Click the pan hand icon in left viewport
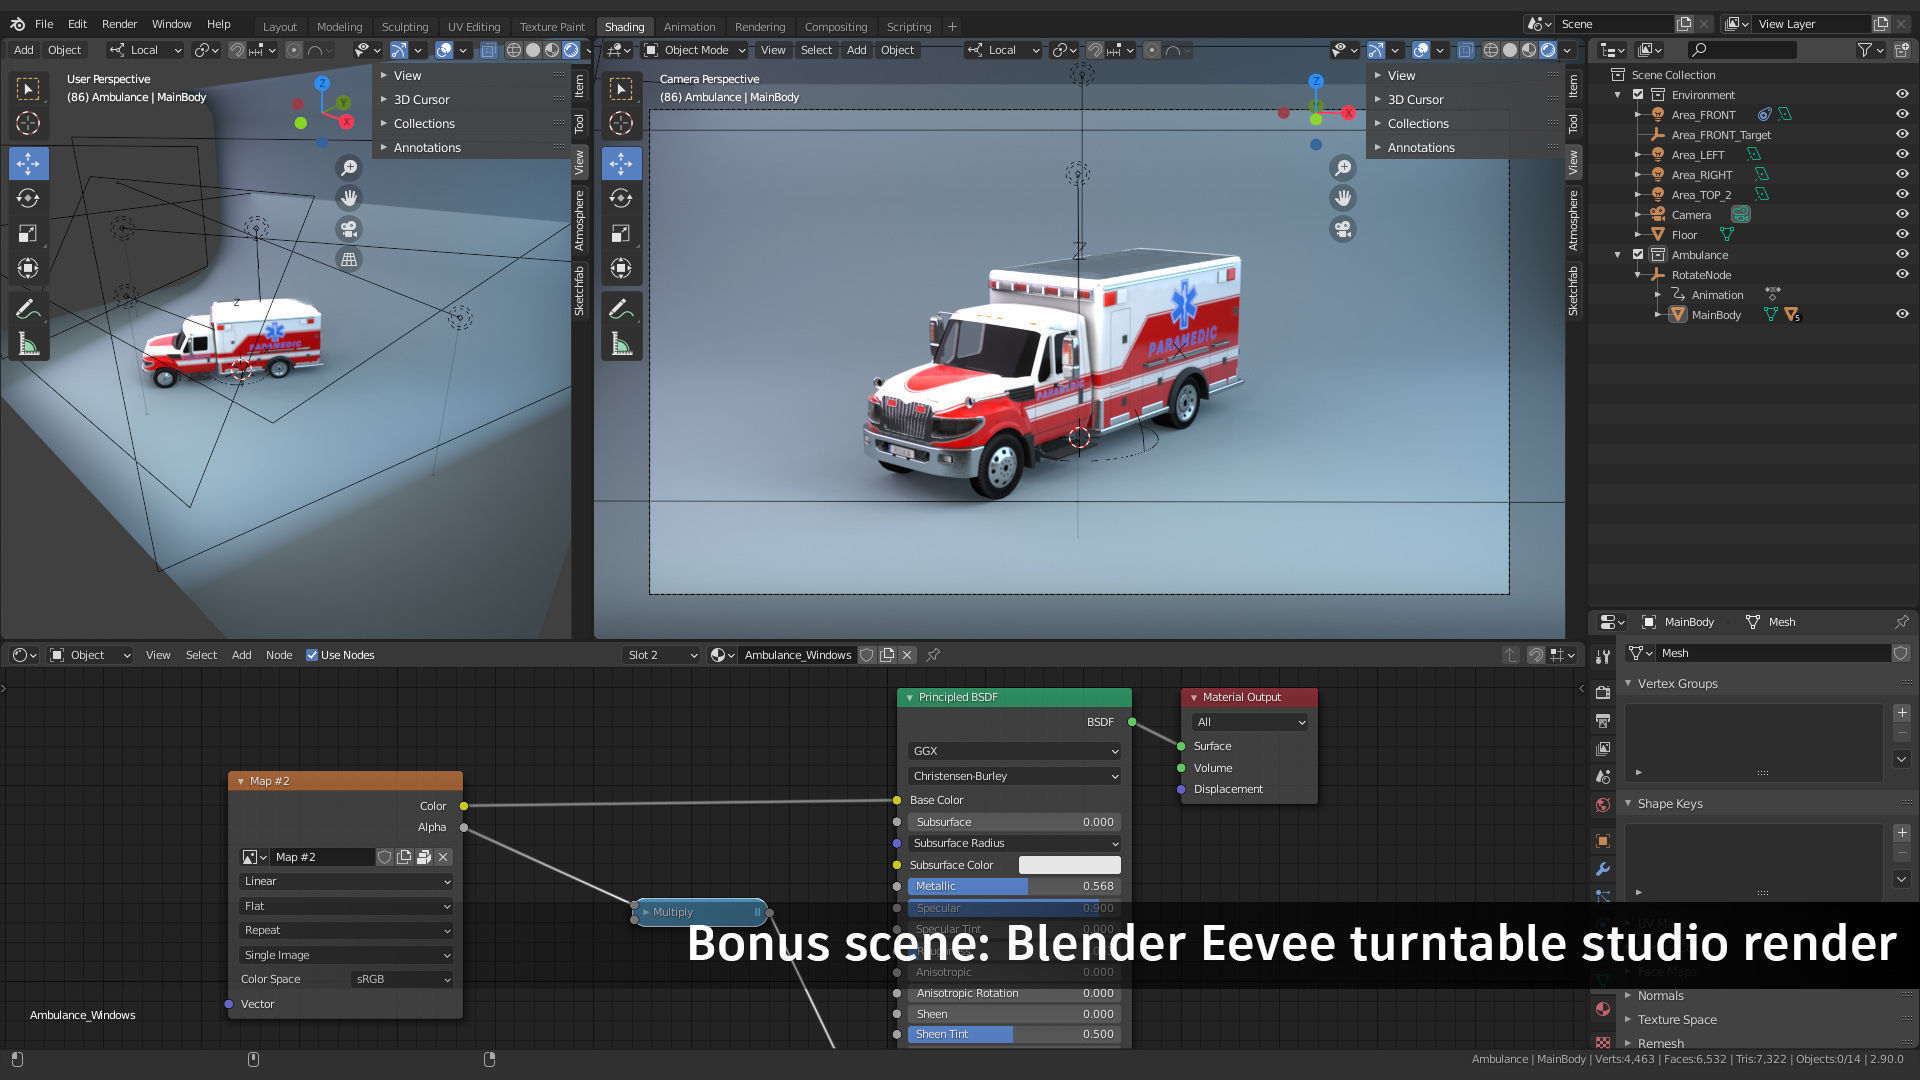The width and height of the screenshot is (1920, 1080). point(349,198)
